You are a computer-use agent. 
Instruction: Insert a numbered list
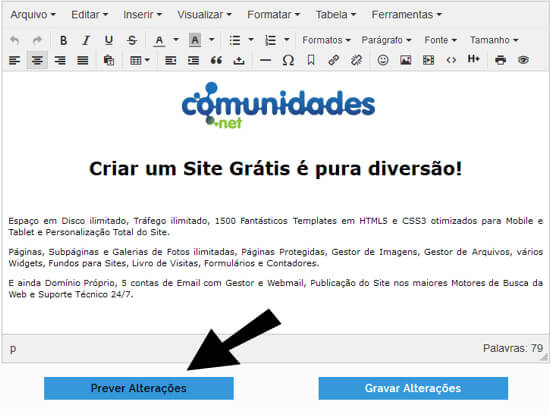tap(270, 40)
